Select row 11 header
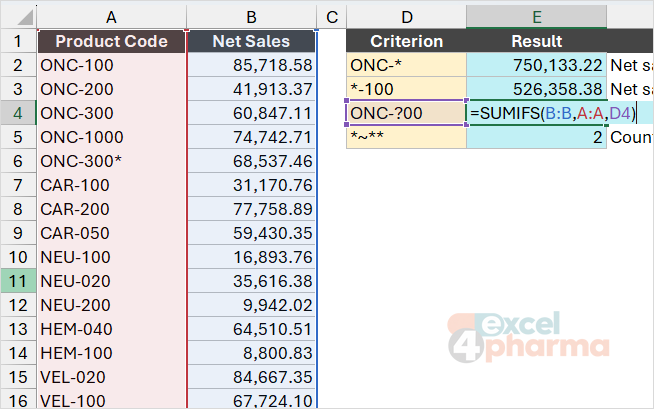 (x=18, y=281)
